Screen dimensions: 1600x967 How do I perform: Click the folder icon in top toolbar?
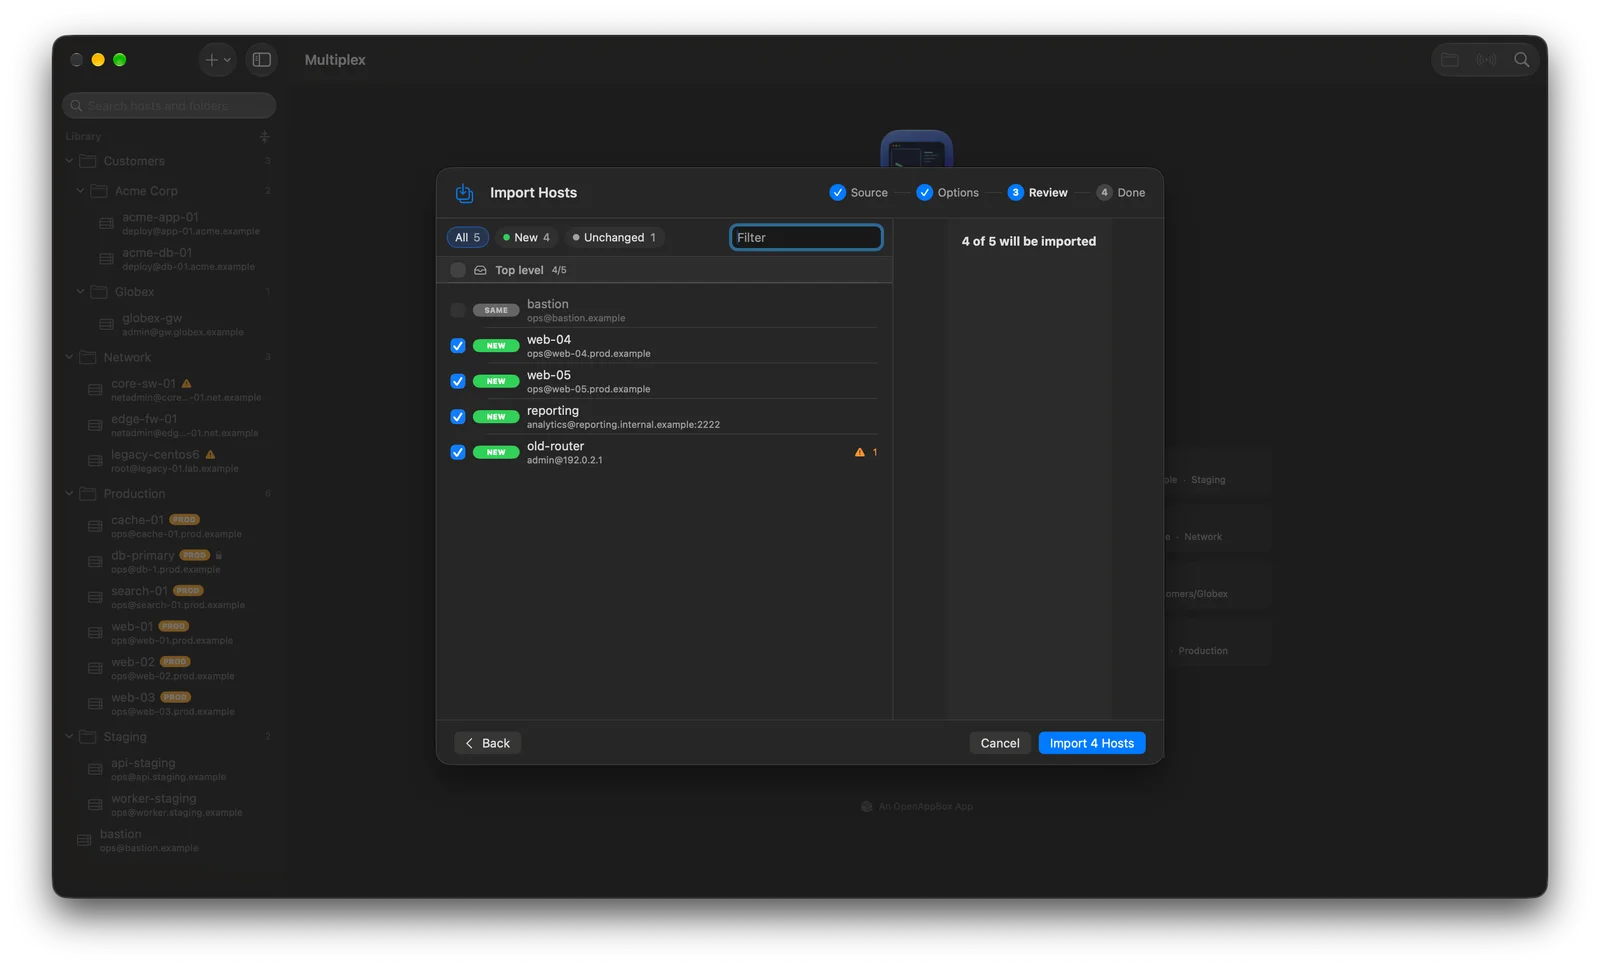(1450, 60)
